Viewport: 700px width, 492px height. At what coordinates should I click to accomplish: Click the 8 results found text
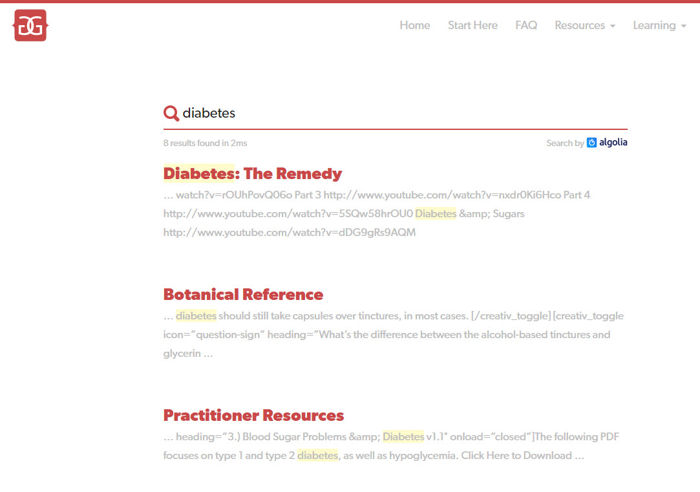(205, 143)
